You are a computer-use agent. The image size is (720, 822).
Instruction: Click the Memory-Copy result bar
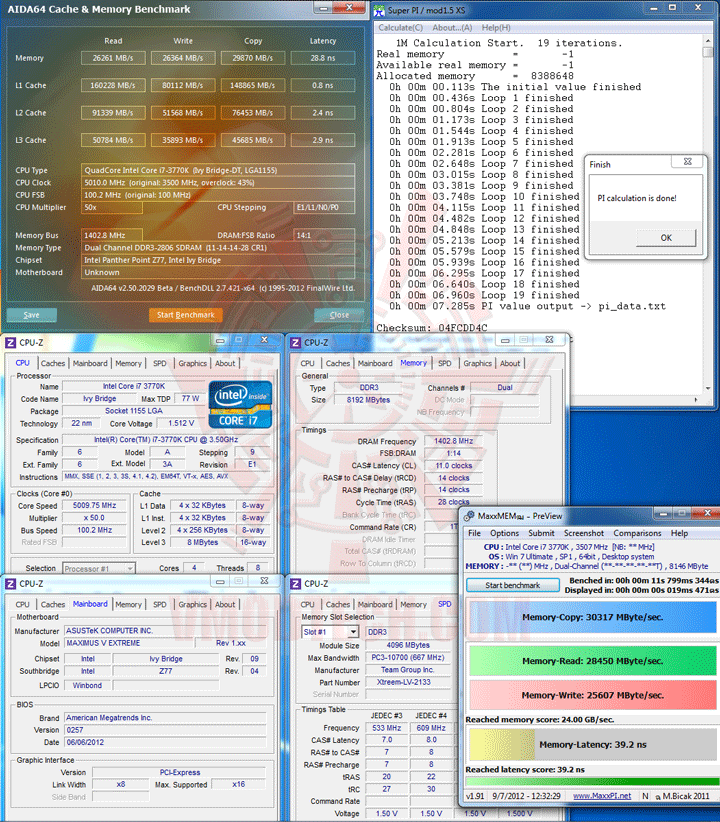(x=593, y=618)
